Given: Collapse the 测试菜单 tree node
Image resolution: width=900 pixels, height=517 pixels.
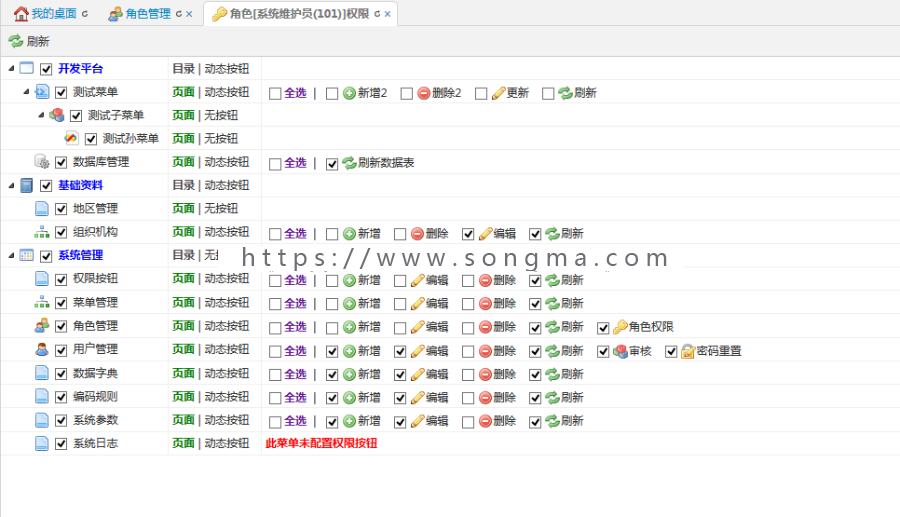Looking at the screenshot, I should click(26, 92).
